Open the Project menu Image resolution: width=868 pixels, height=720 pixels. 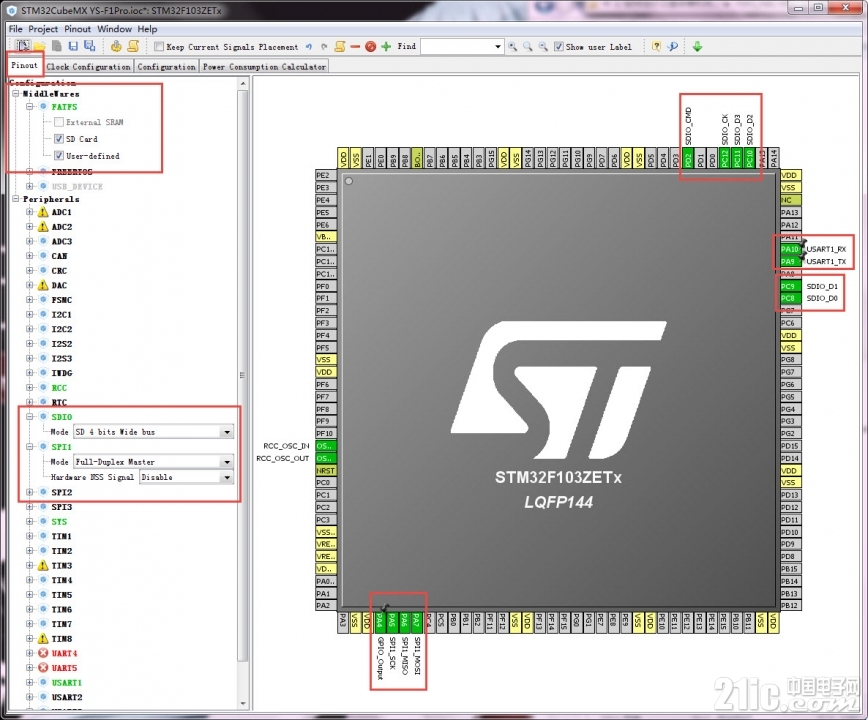point(43,29)
